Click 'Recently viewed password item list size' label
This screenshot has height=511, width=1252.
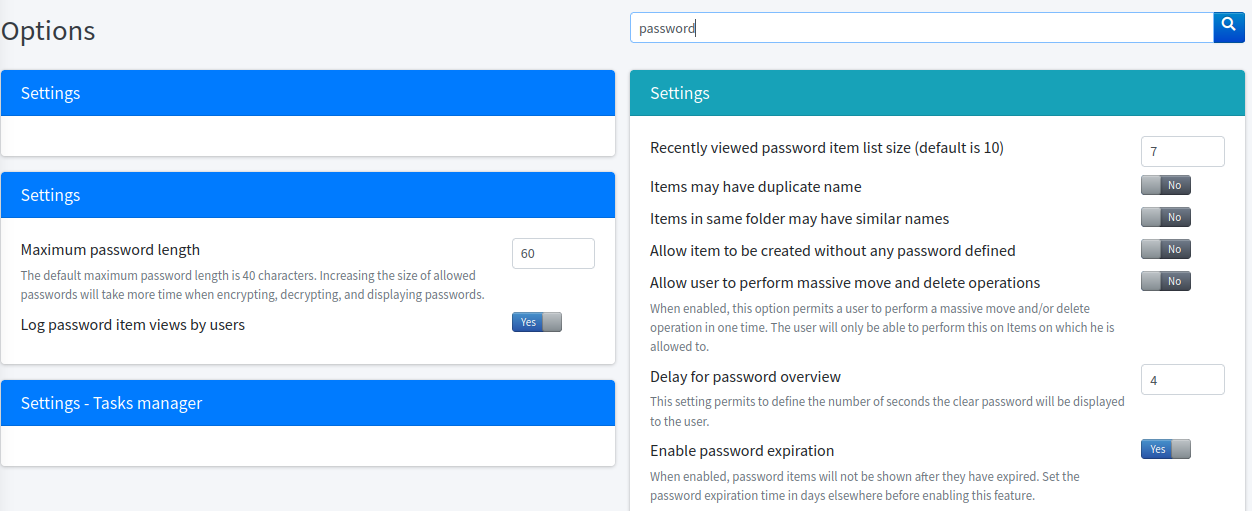[x=827, y=148]
